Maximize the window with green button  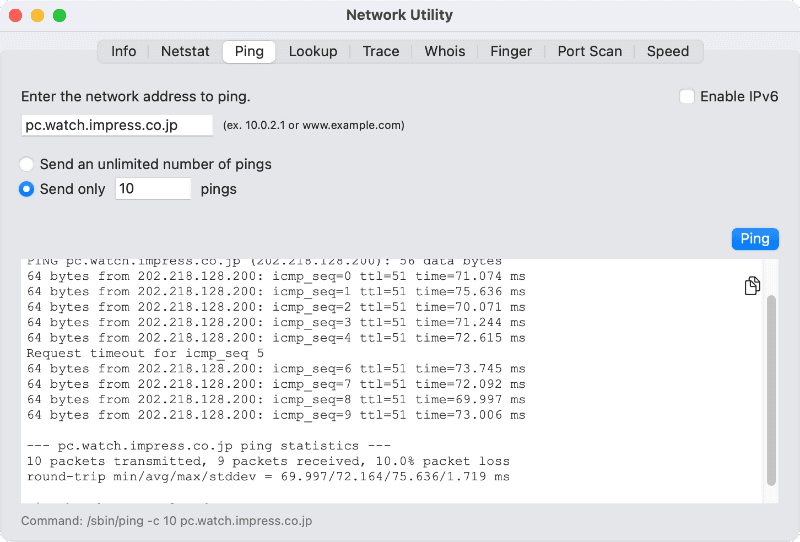click(x=60, y=16)
